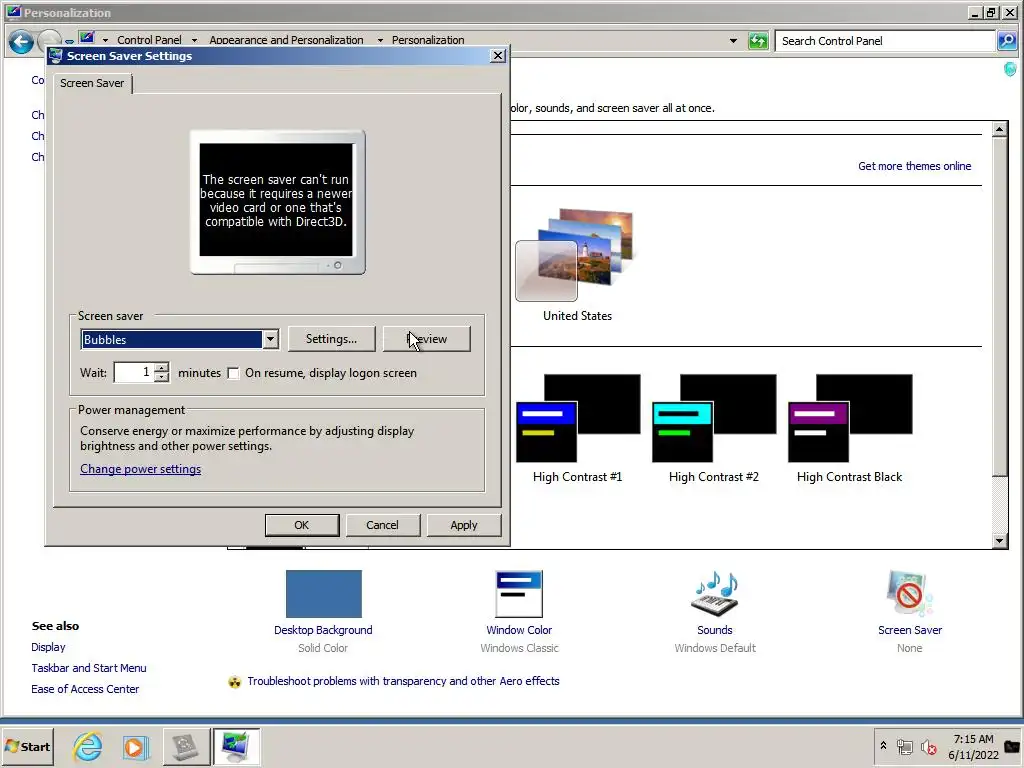The height and width of the screenshot is (768, 1024).
Task: Click the Desktop Background link text
Action: click(x=323, y=630)
